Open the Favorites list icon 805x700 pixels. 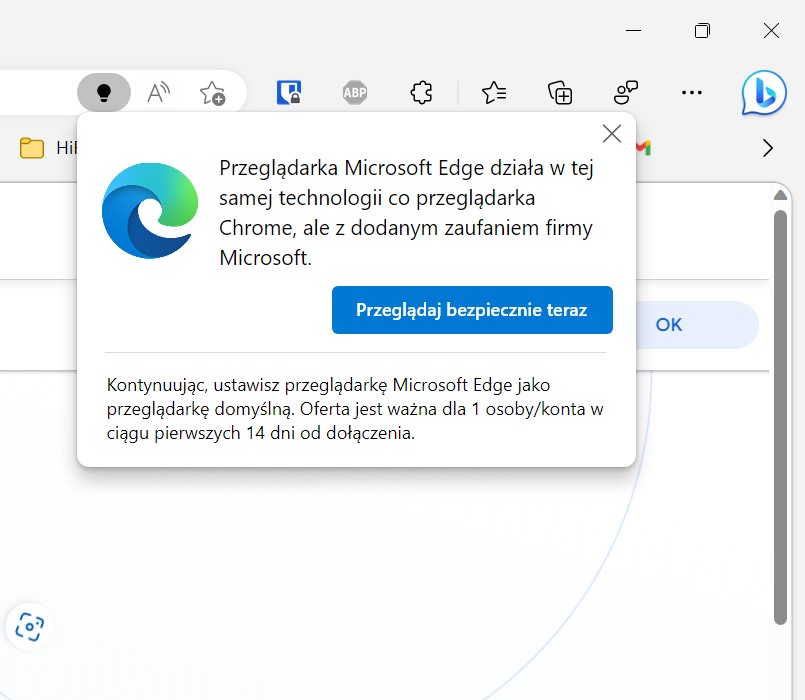point(494,93)
